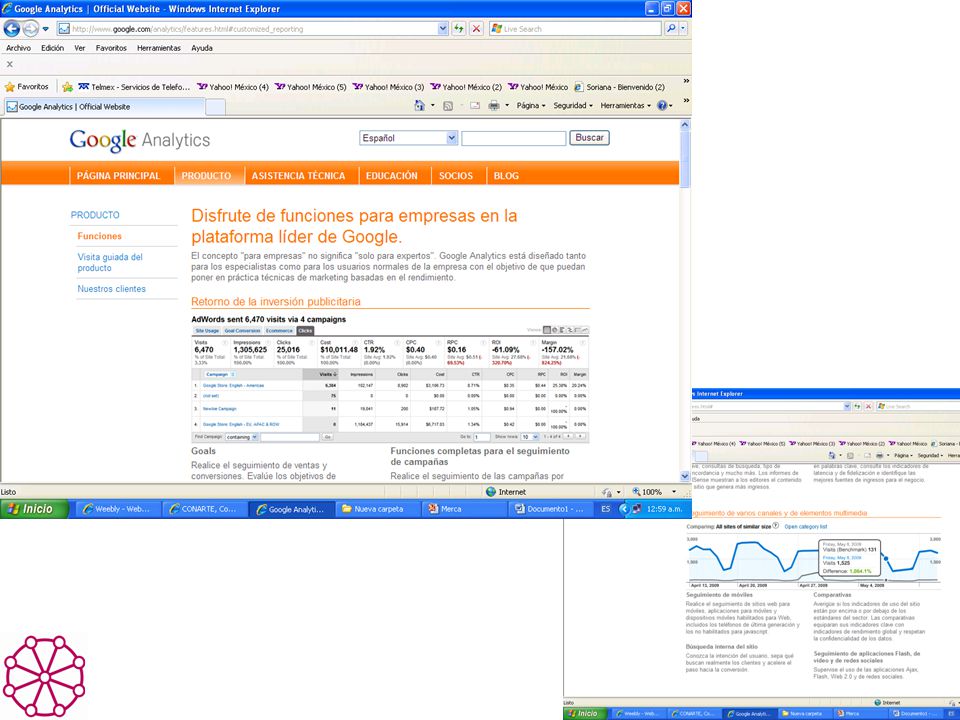Open the Herramientas menu in menu bar
This screenshot has height=720, width=960.
tap(159, 48)
